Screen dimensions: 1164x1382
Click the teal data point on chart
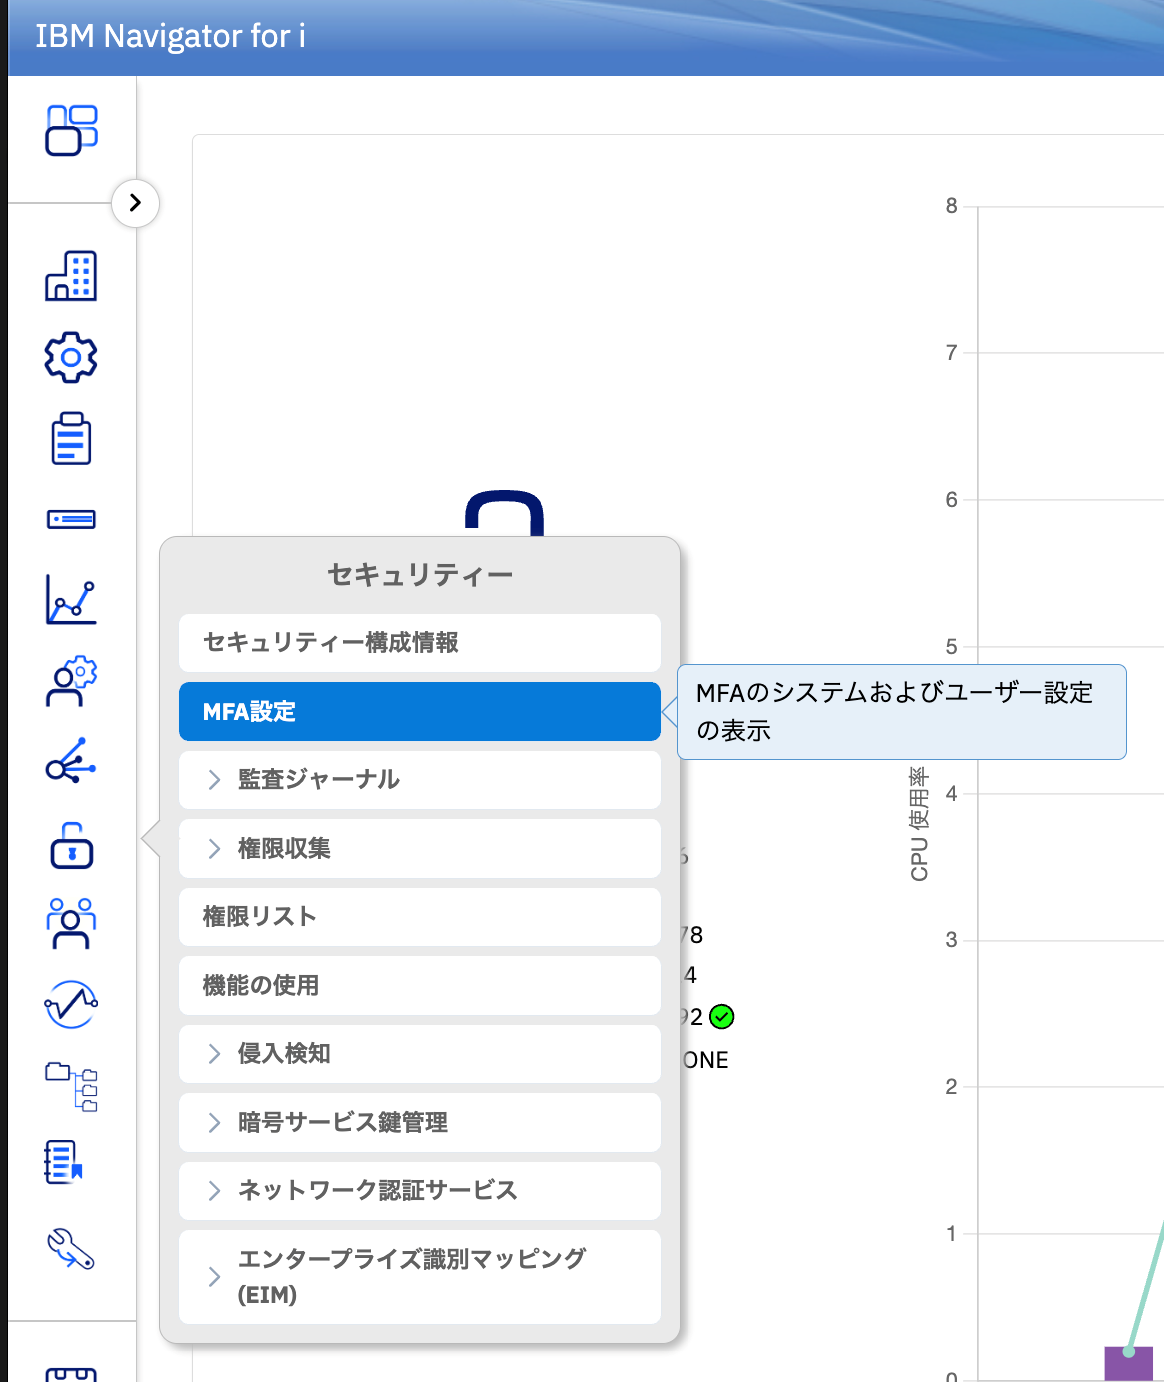1129,1351
